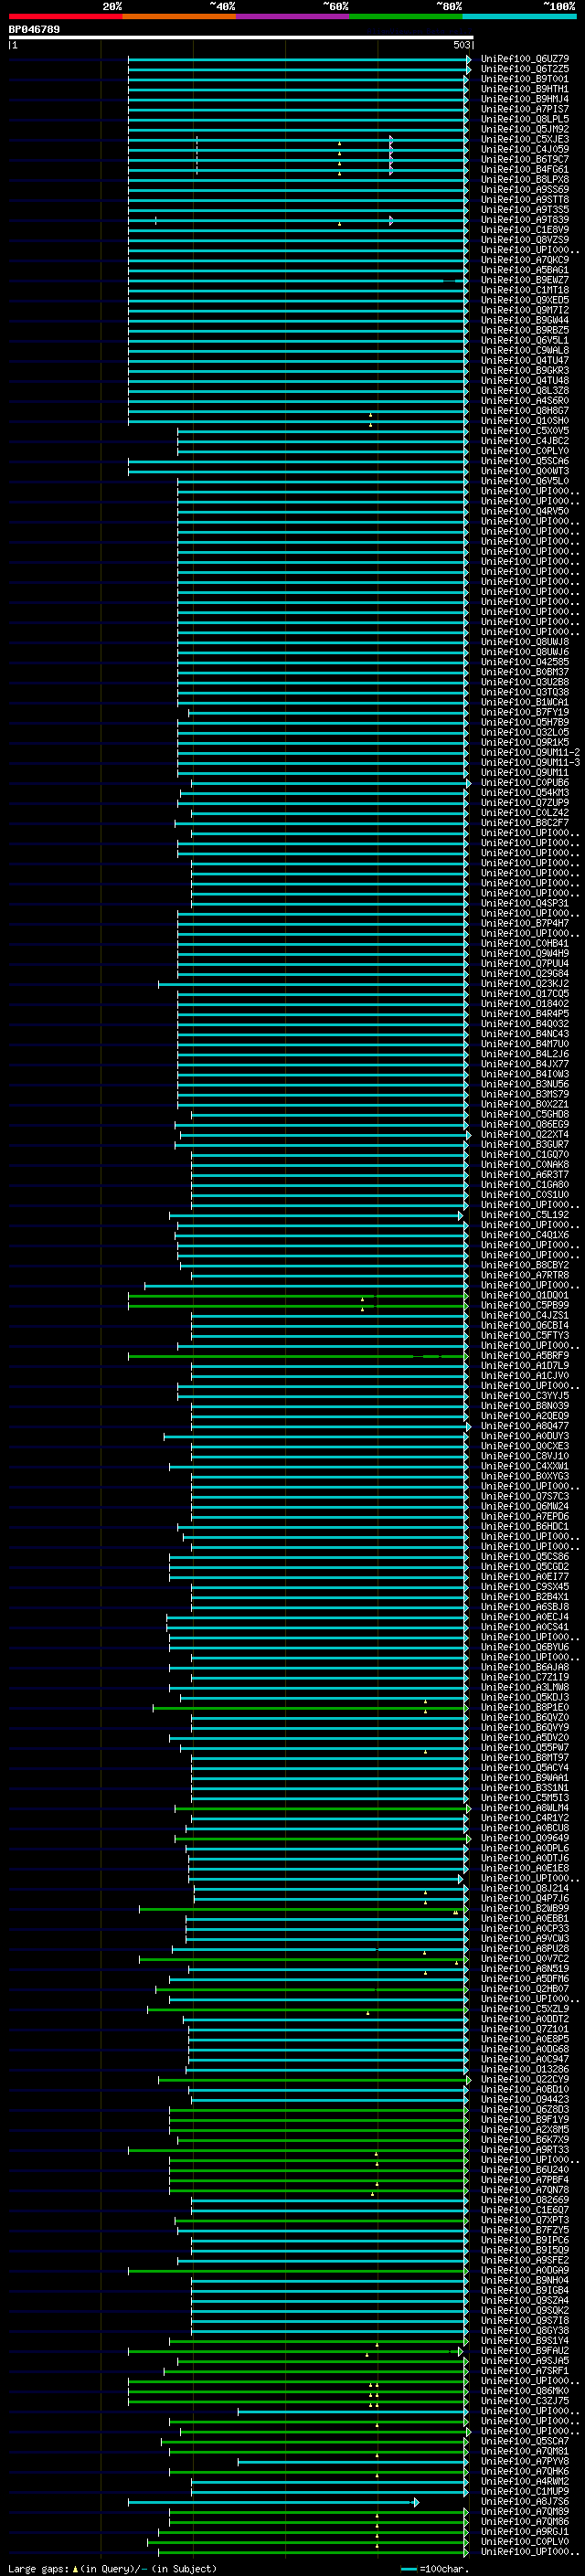The image size is (585, 2576).
Task: Select the UniRef100_Q9UM11-3 label
Action: point(530,762)
